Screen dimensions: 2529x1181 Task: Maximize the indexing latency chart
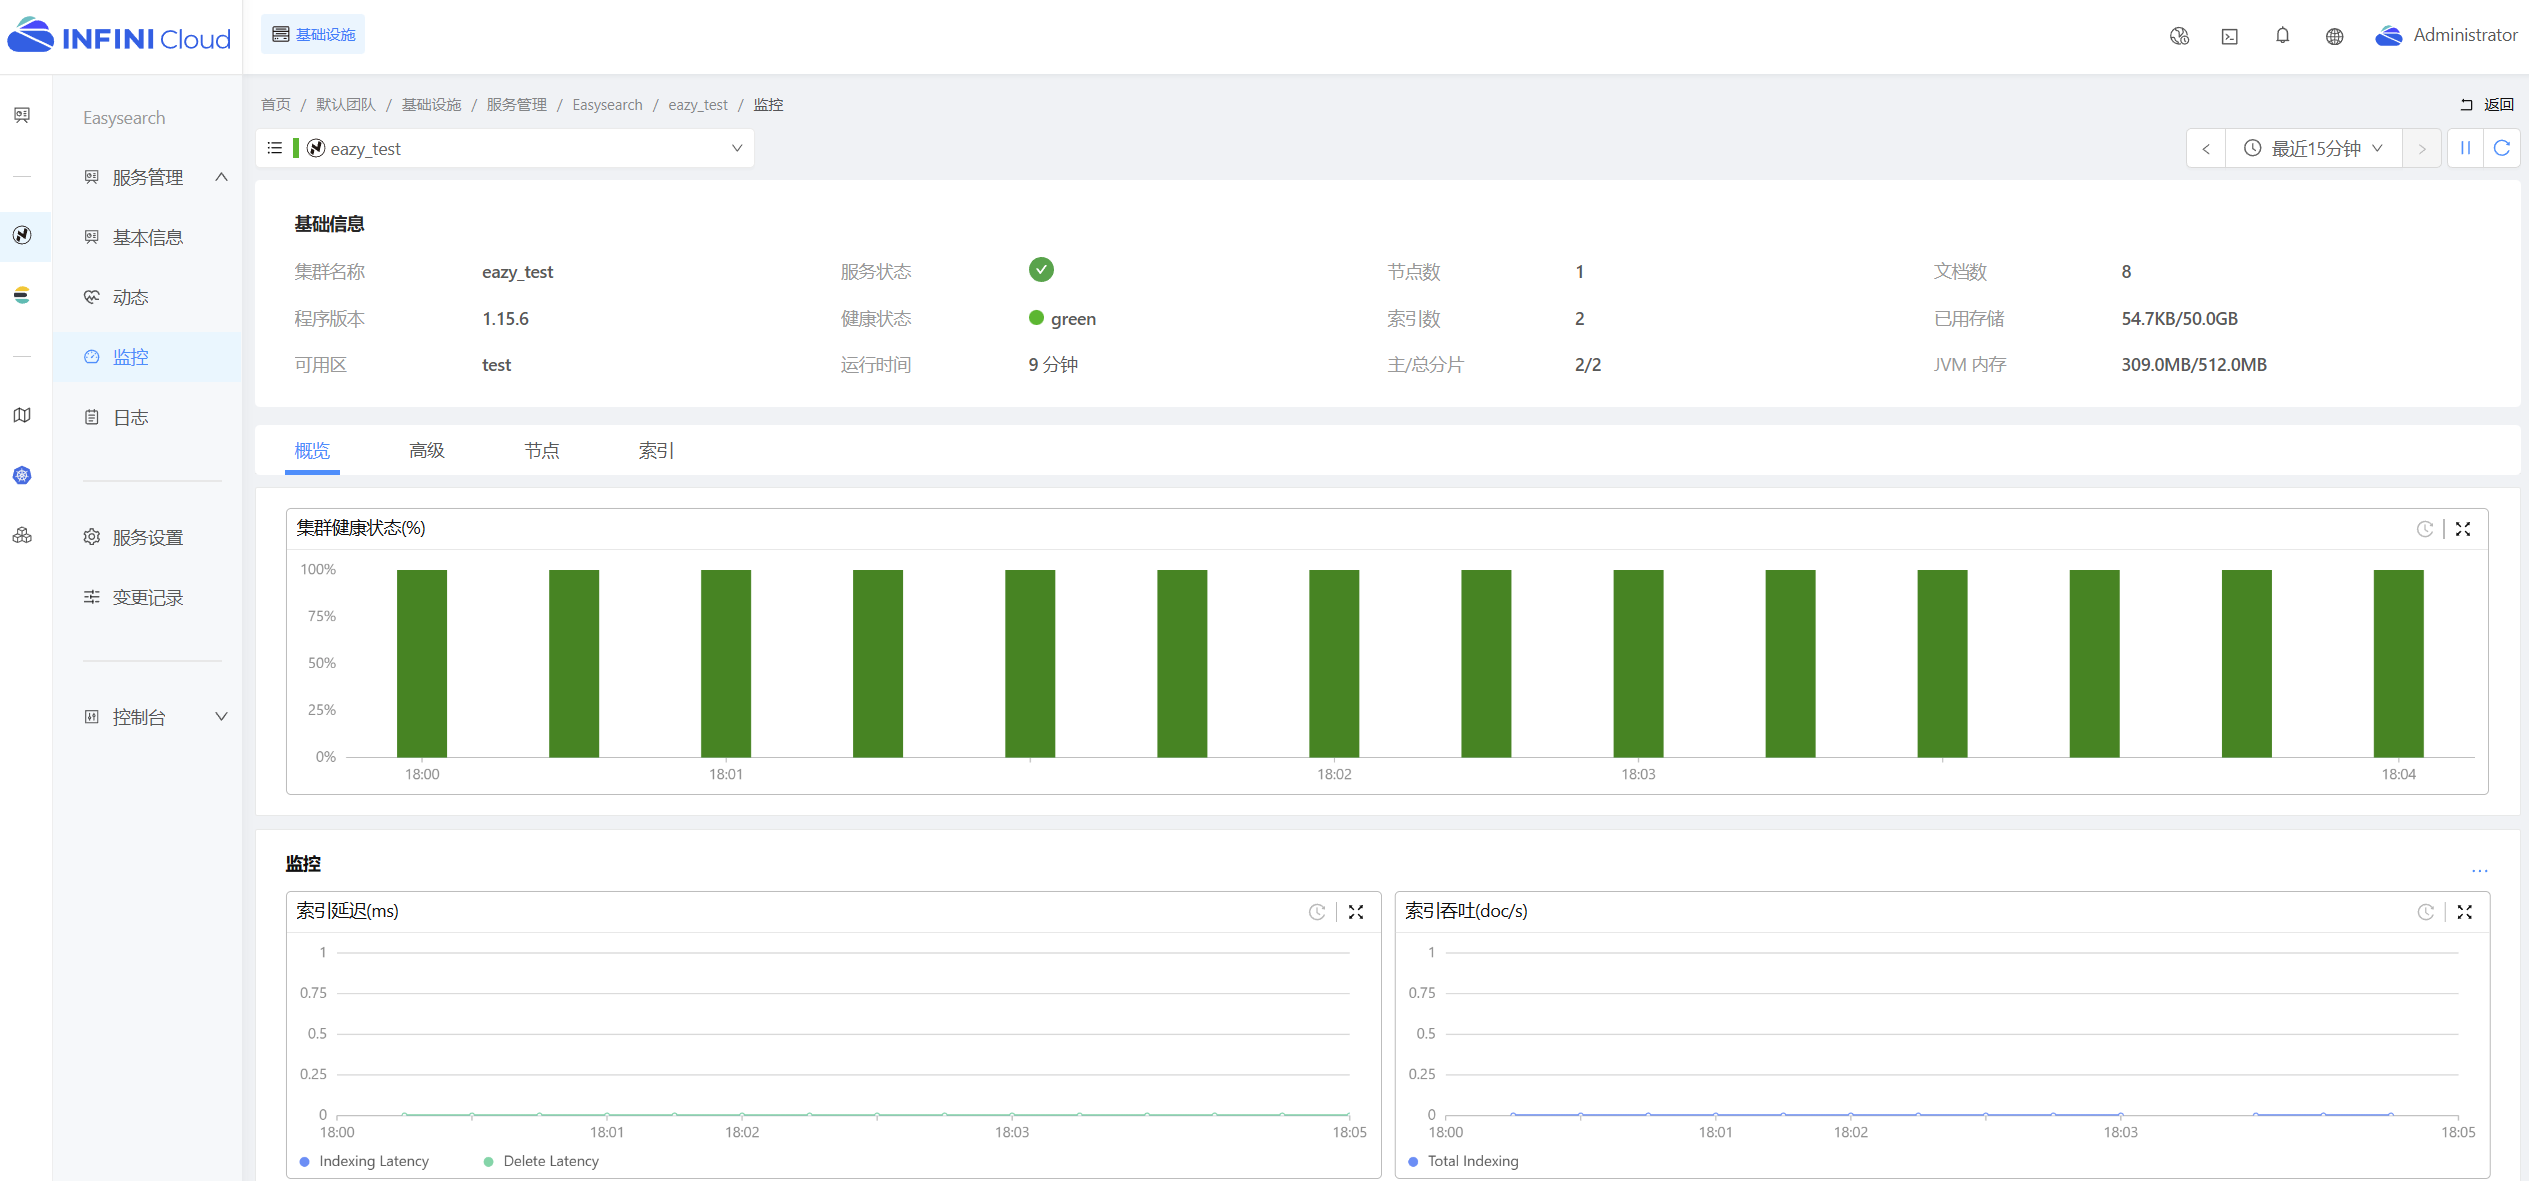click(x=1356, y=912)
